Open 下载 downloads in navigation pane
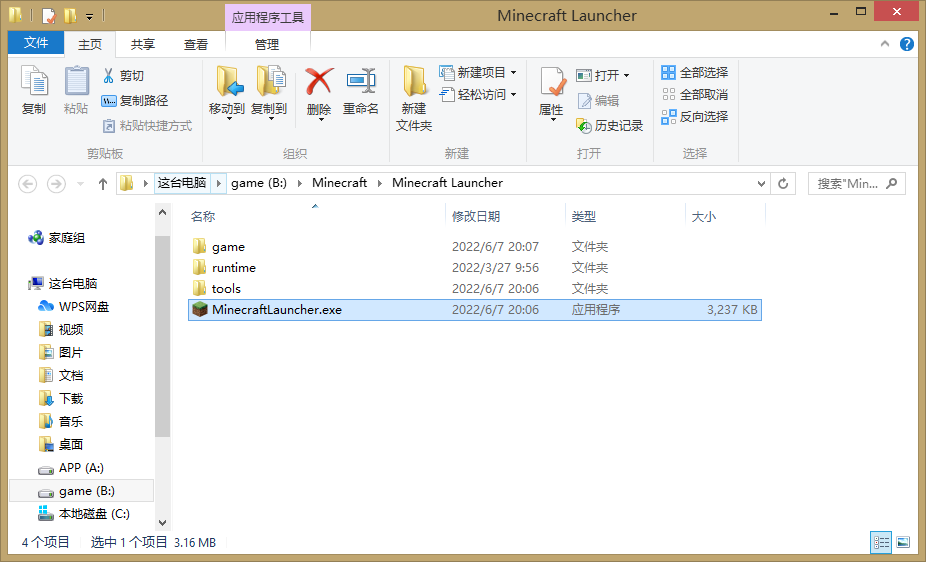This screenshot has width=926, height=562. [x=61, y=398]
